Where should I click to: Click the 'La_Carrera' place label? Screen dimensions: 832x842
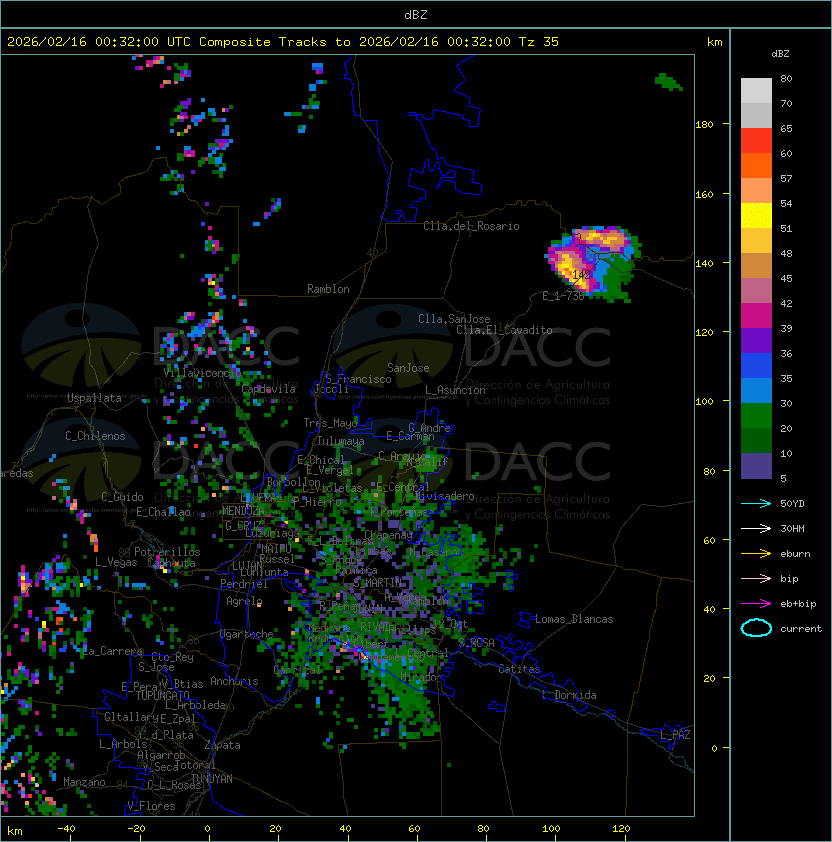point(113,651)
